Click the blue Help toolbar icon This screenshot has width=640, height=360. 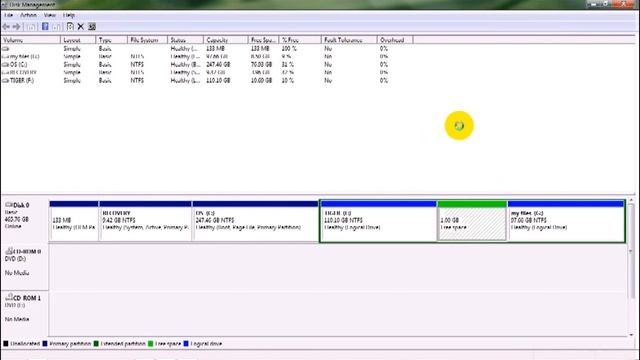(45, 27)
